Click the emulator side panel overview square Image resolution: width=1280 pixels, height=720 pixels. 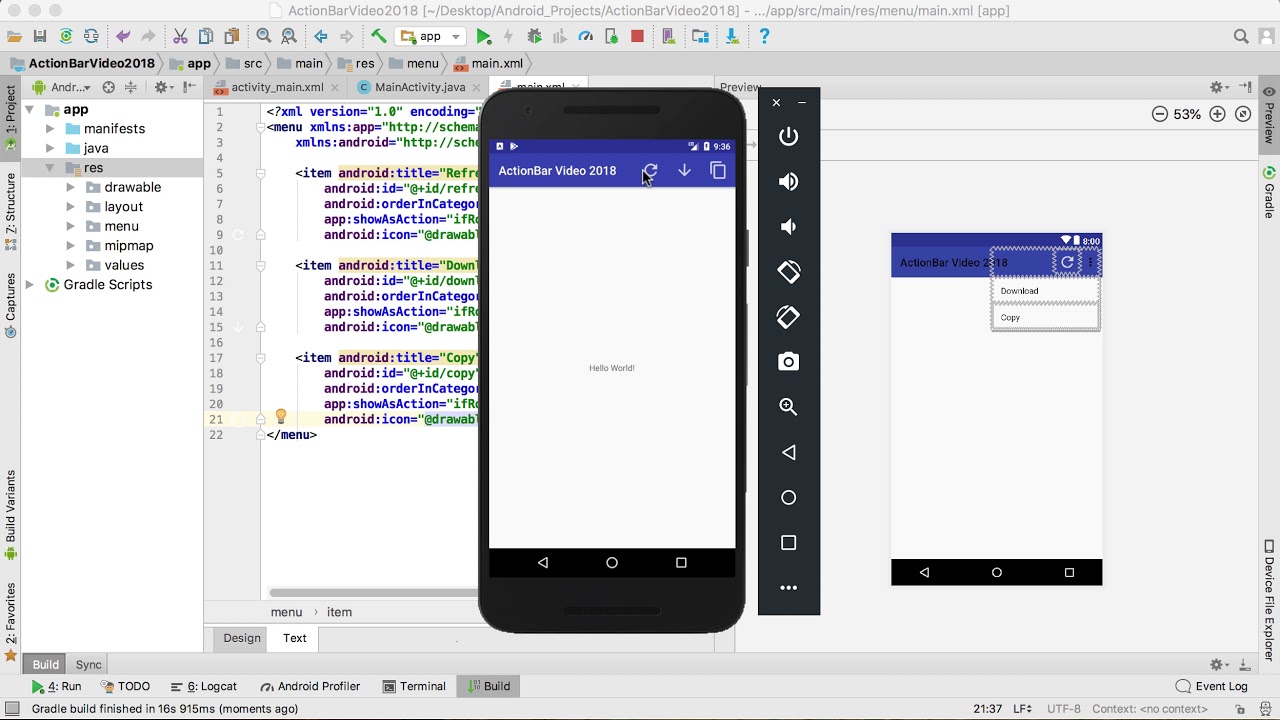[789, 543]
